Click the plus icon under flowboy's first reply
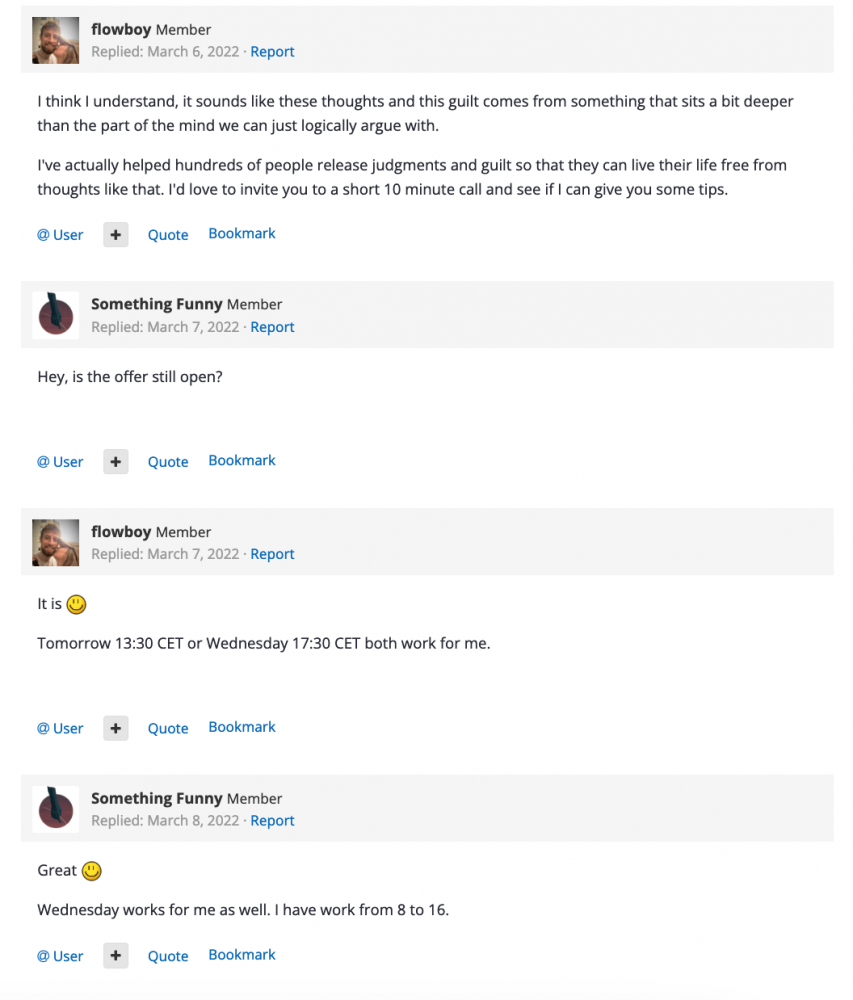This screenshot has height=1000, width=853. [116, 235]
